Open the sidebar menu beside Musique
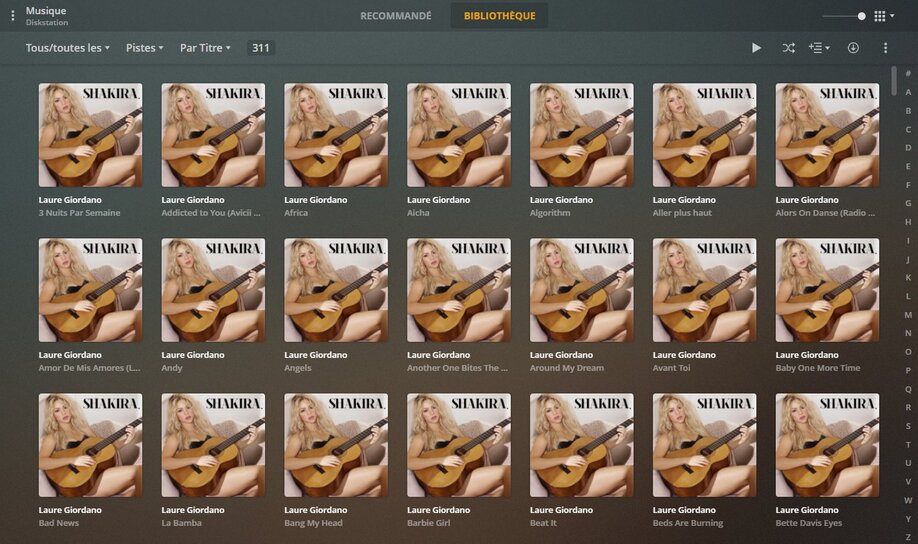The width and height of the screenshot is (918, 544). 12,16
